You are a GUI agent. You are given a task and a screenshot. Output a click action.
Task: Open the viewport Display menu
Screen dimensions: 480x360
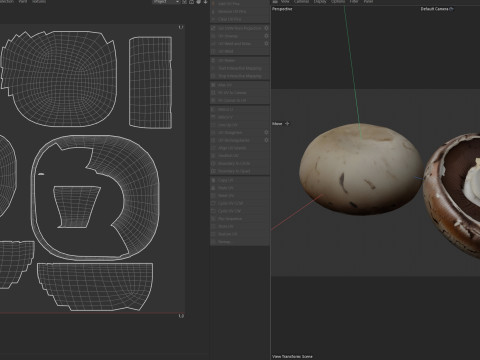click(320, 2)
